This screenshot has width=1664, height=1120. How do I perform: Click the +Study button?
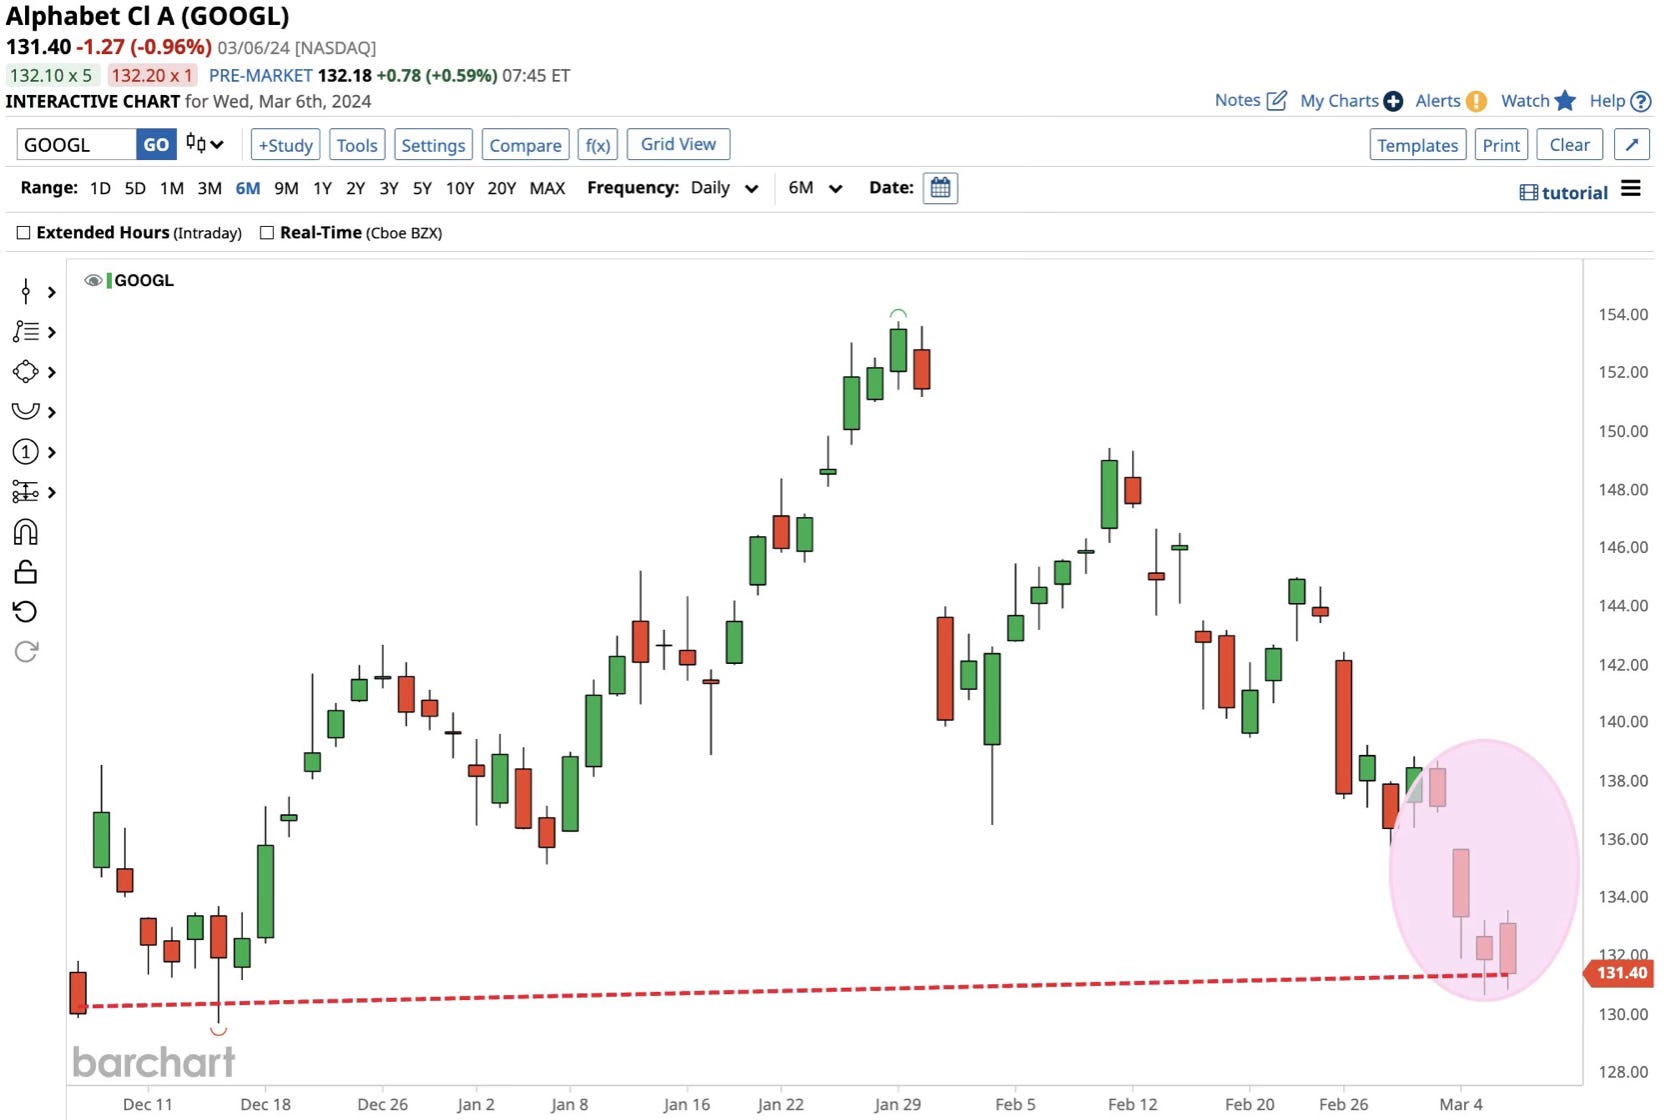[286, 145]
